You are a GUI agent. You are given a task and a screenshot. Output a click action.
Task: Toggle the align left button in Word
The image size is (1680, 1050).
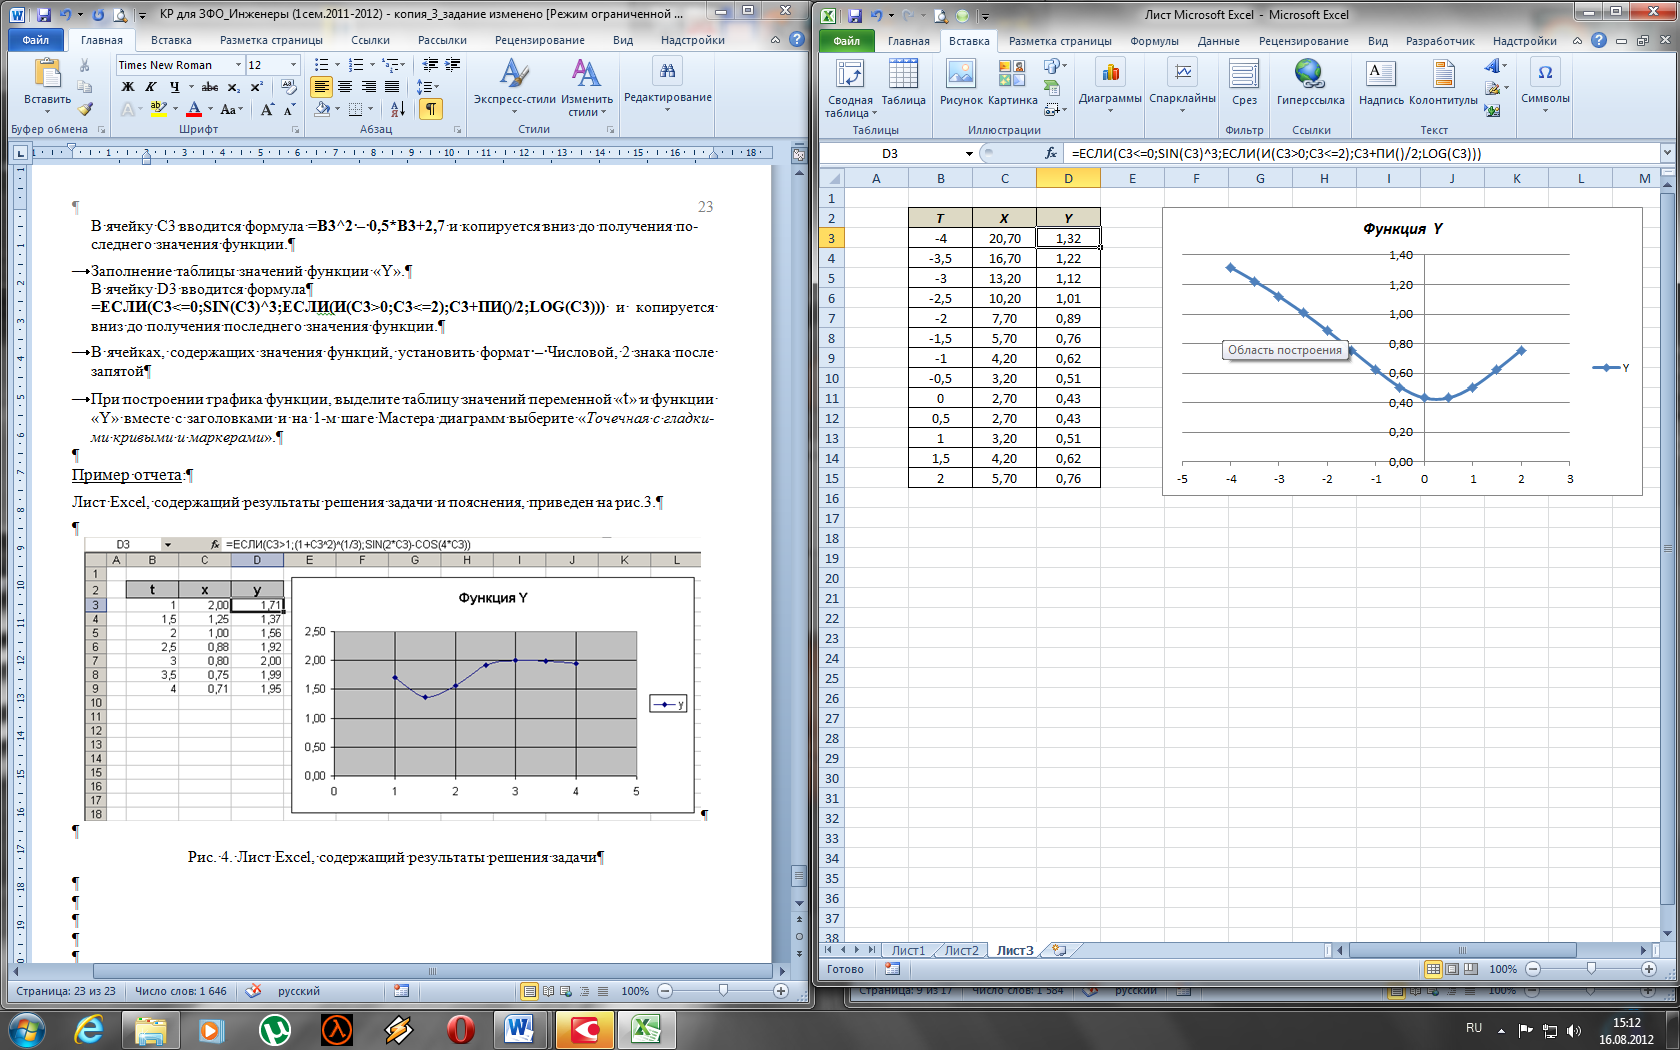[321, 87]
